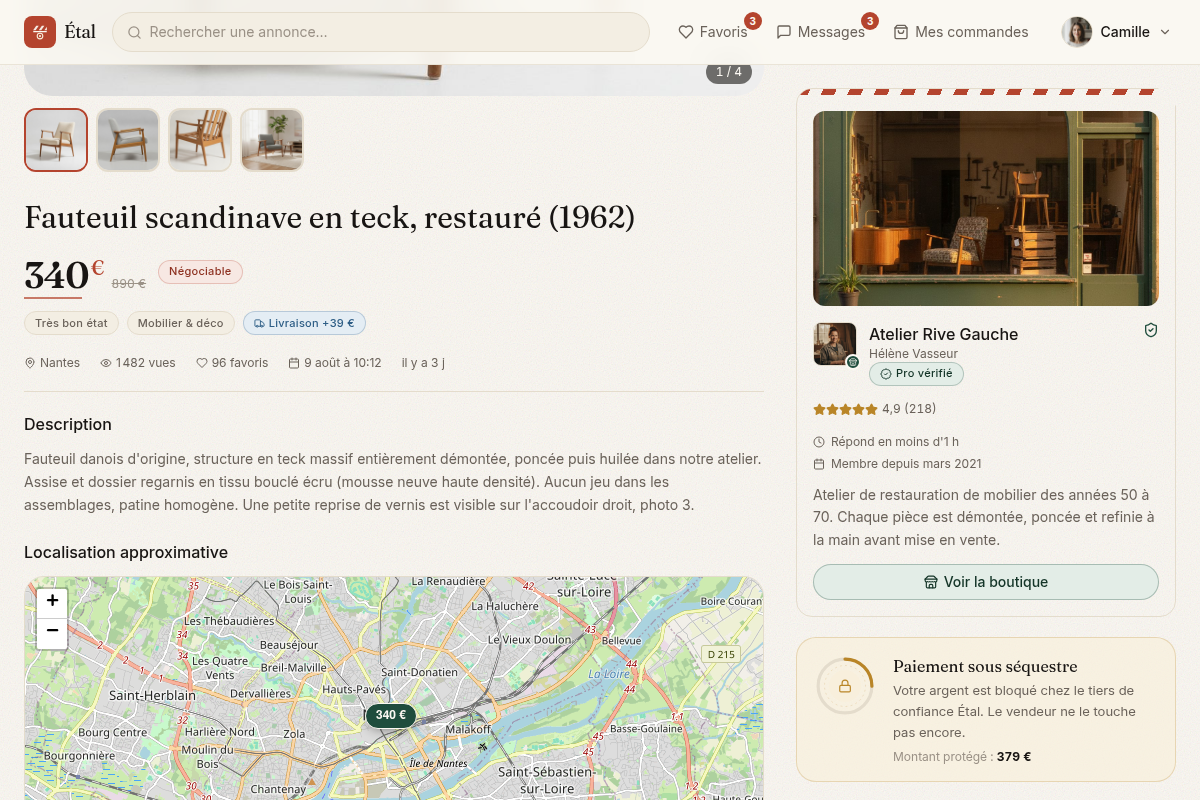Open Favoris from the header

coord(713,32)
